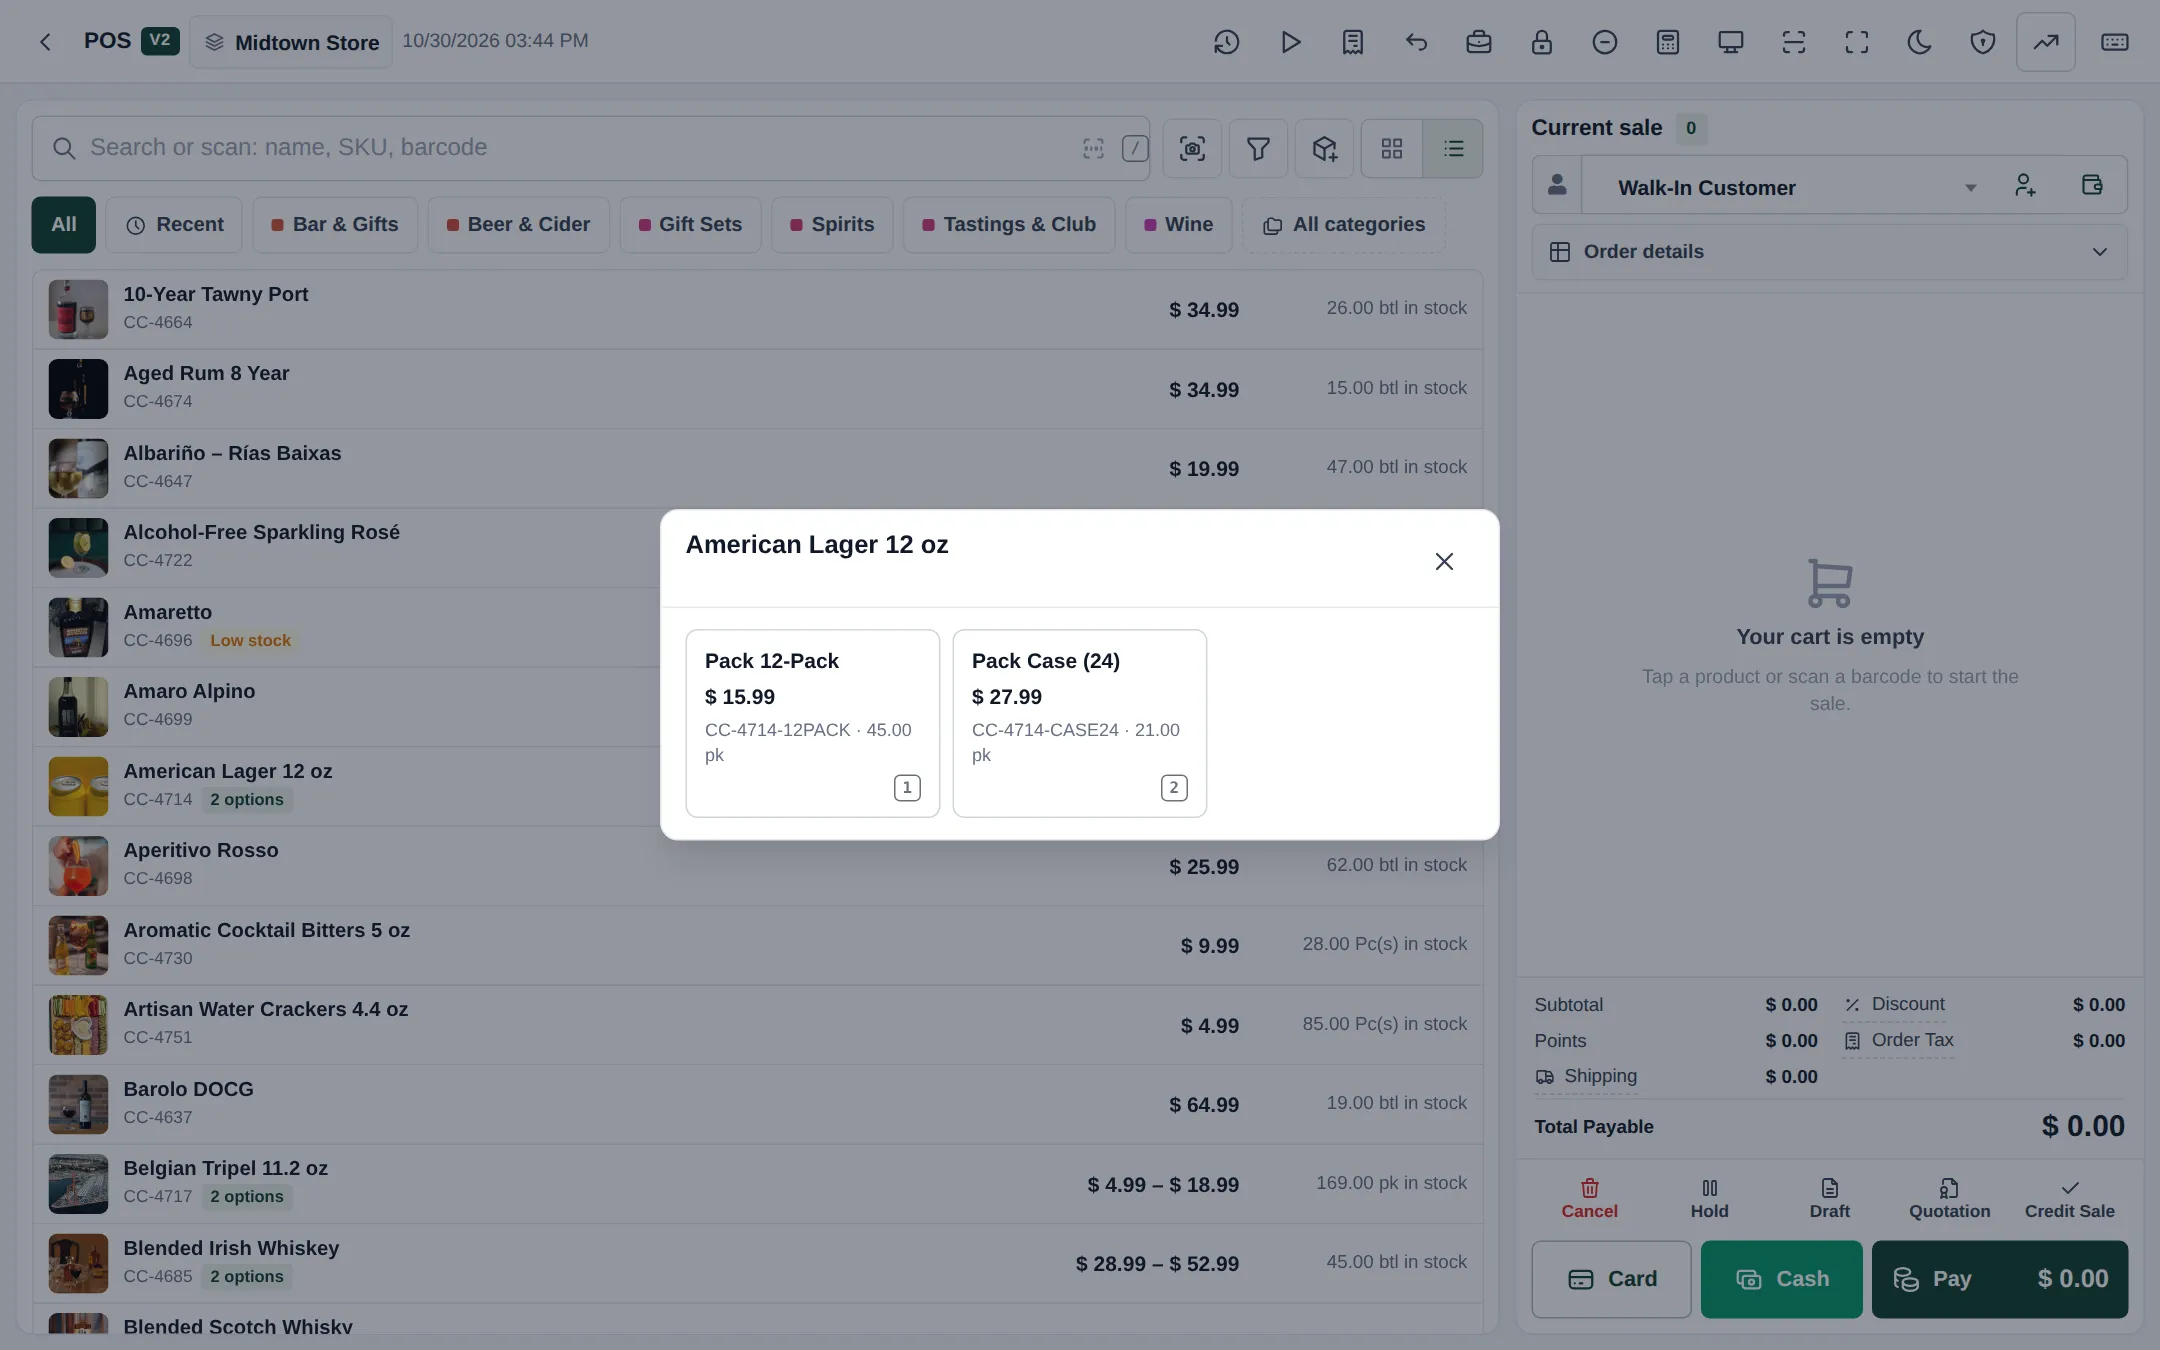Click the minus circle icon in toolbar

tap(1605, 42)
